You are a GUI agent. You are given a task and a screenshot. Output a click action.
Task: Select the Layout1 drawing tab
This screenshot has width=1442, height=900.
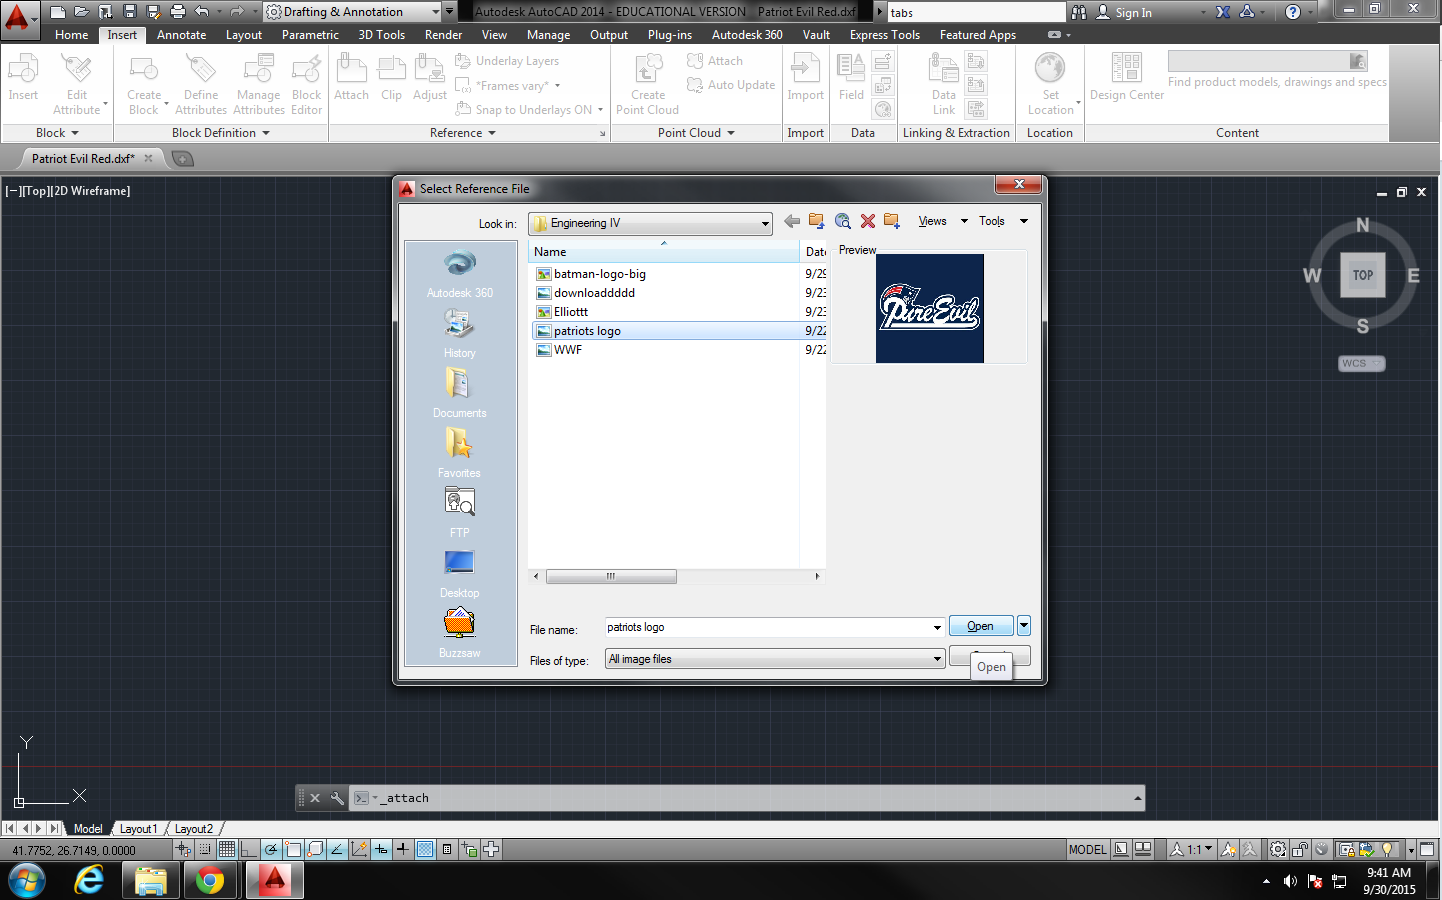pos(138,829)
